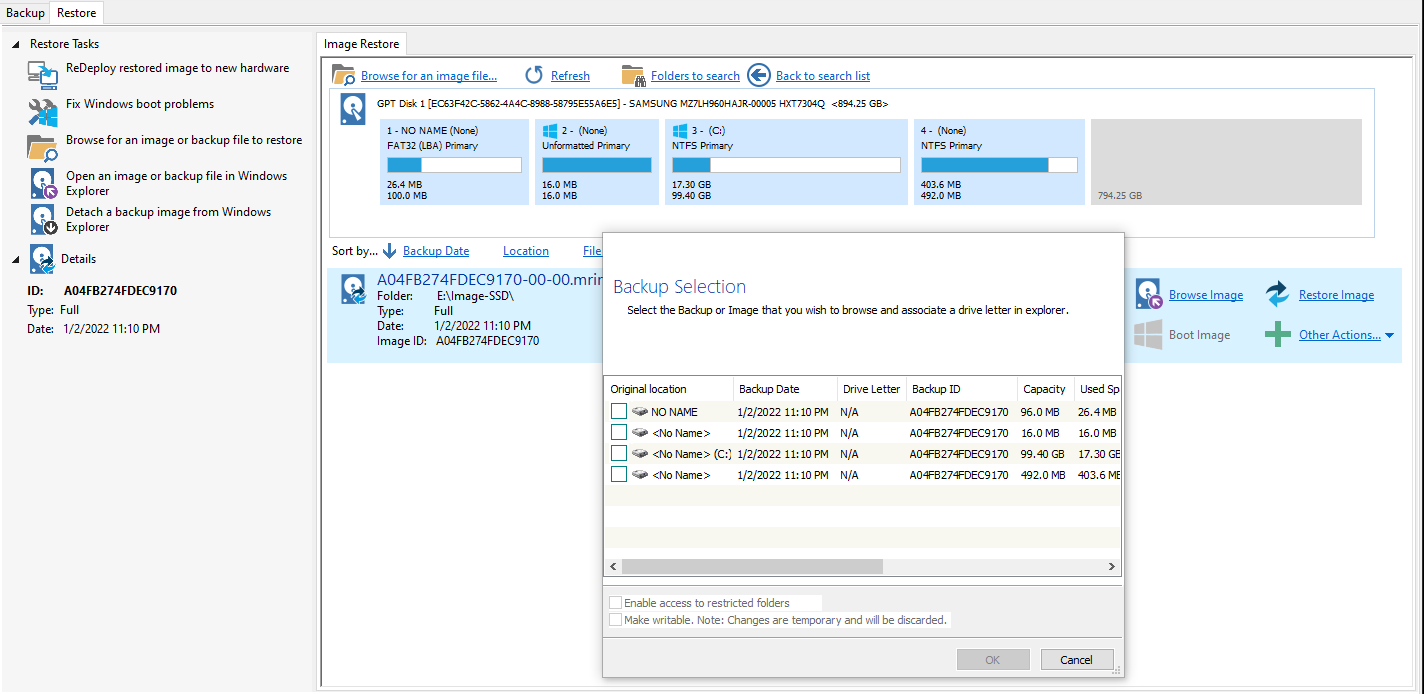Open the Other Actions dropdown arrow
The width and height of the screenshot is (1424, 694).
click(x=1389, y=336)
